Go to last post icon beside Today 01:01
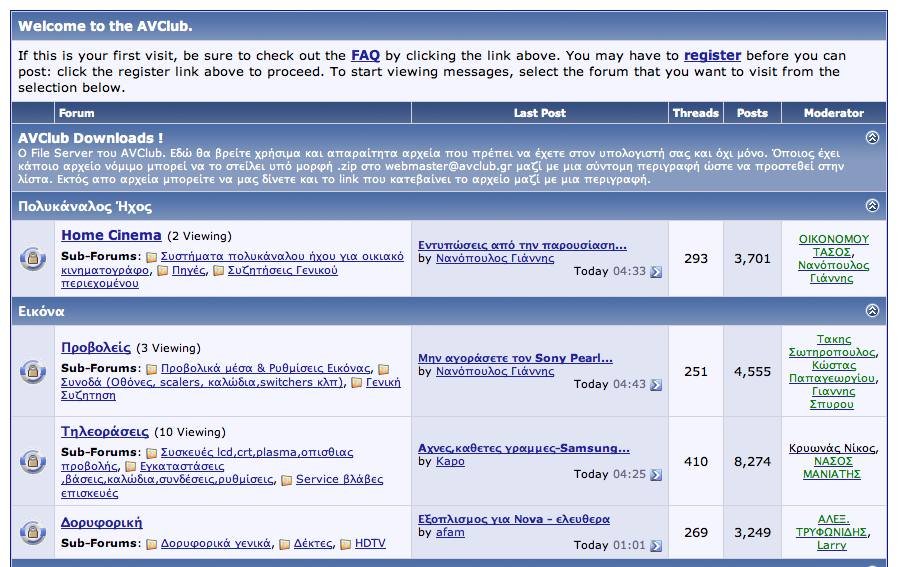 (656, 546)
